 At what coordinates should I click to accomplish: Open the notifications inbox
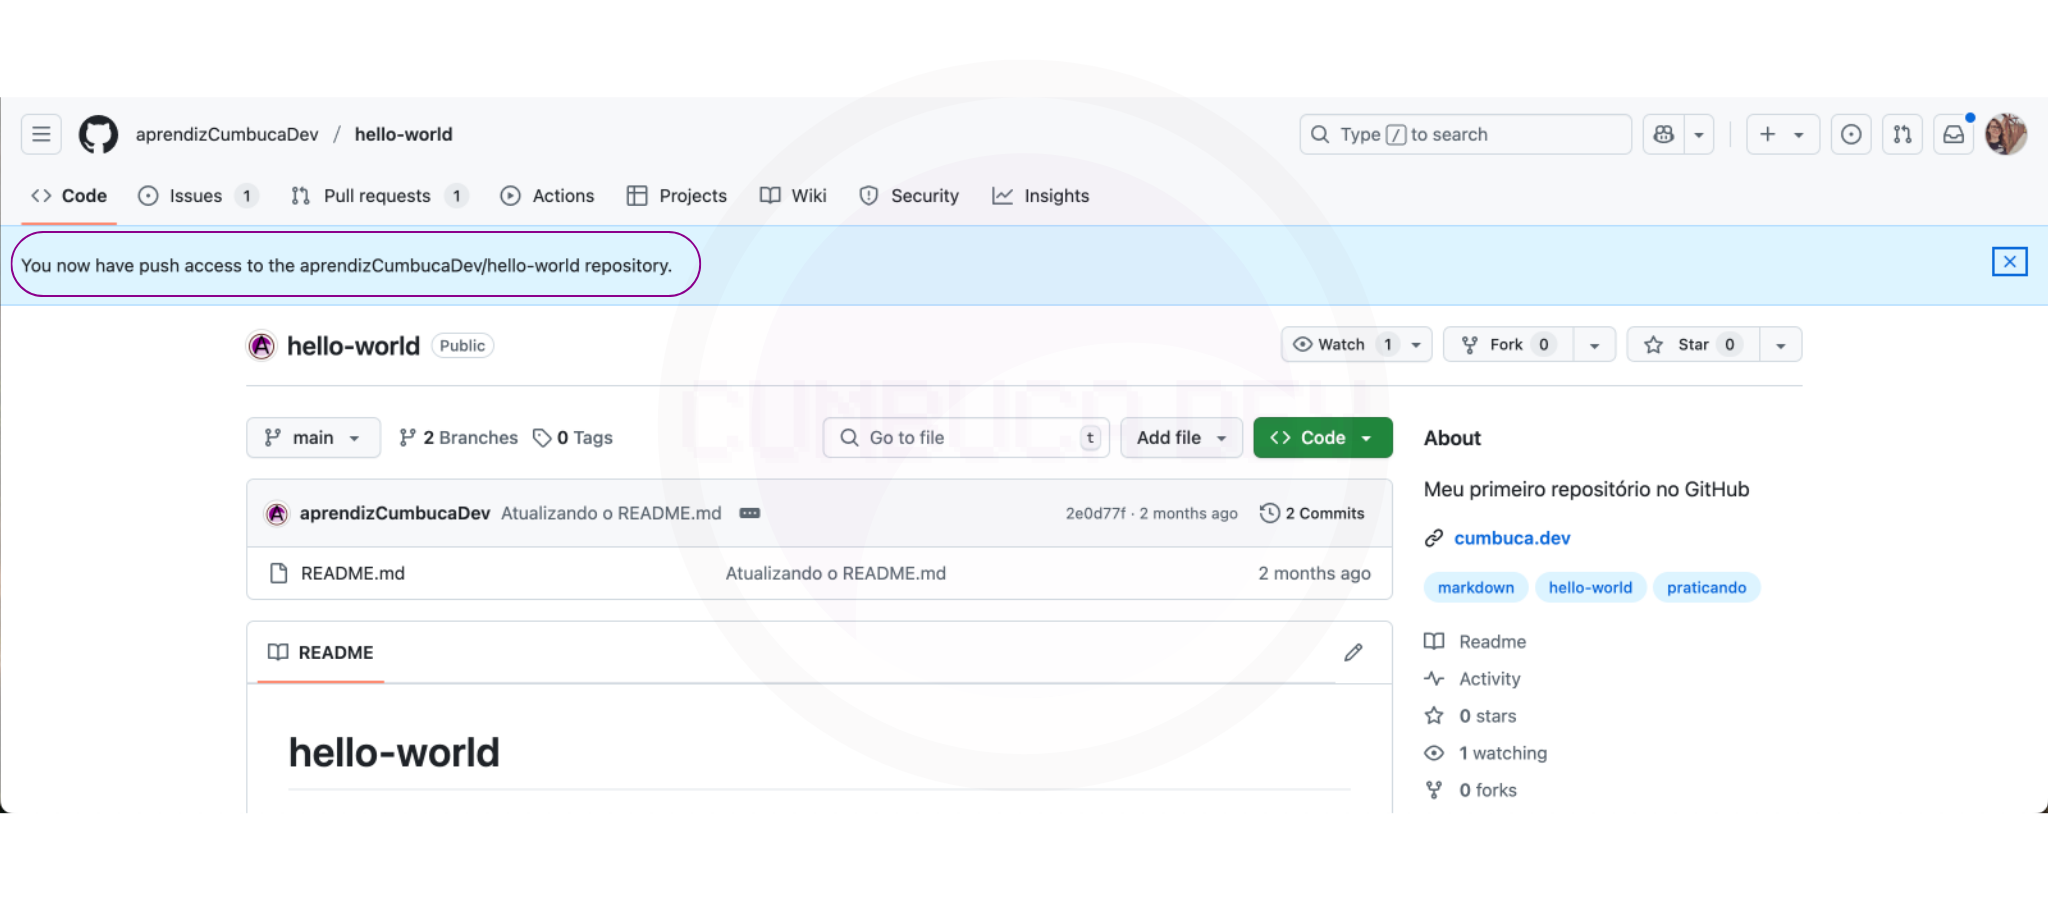tap(1953, 134)
